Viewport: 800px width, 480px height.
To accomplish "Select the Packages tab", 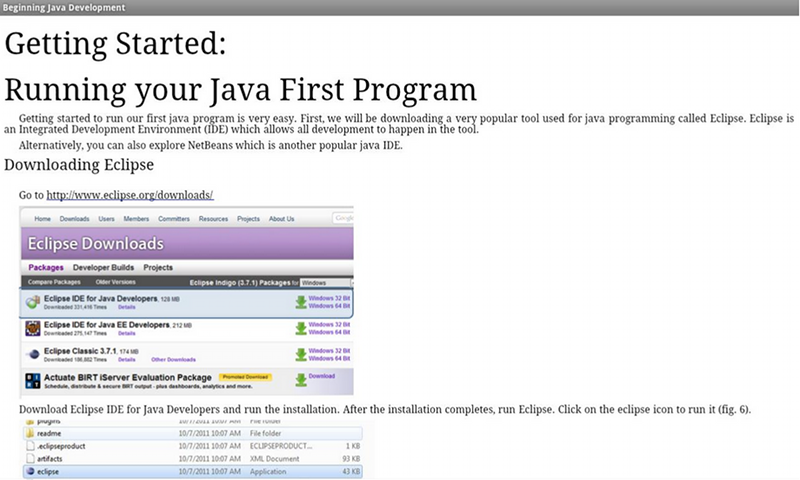I will click(46, 267).
